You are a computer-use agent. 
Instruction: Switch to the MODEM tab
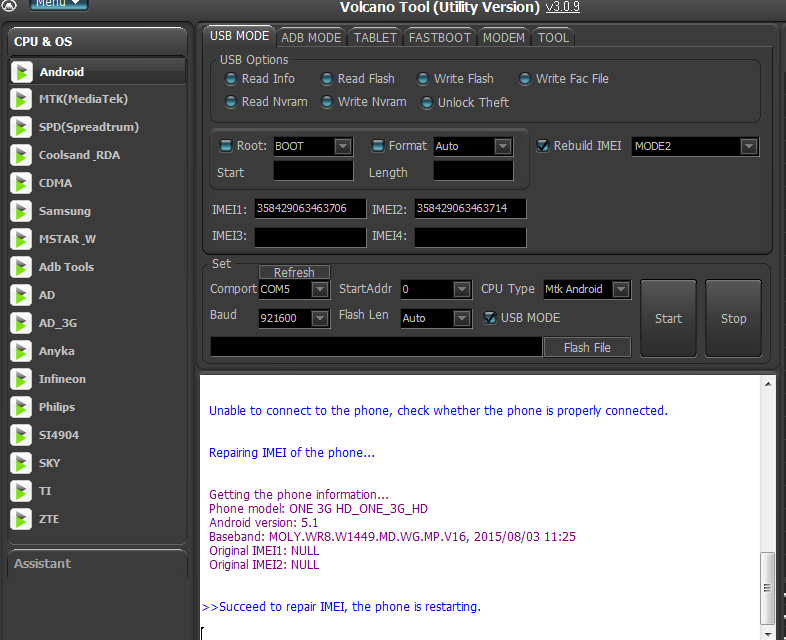pos(504,38)
